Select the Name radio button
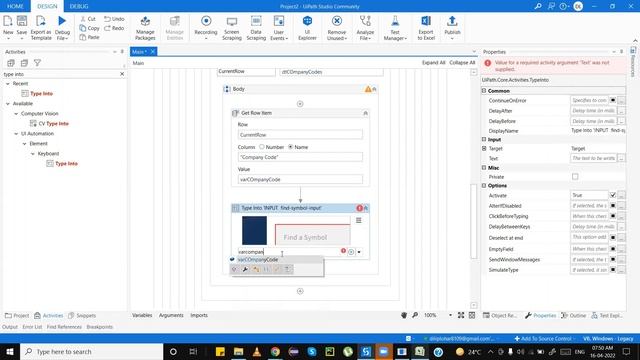 pos(291,147)
